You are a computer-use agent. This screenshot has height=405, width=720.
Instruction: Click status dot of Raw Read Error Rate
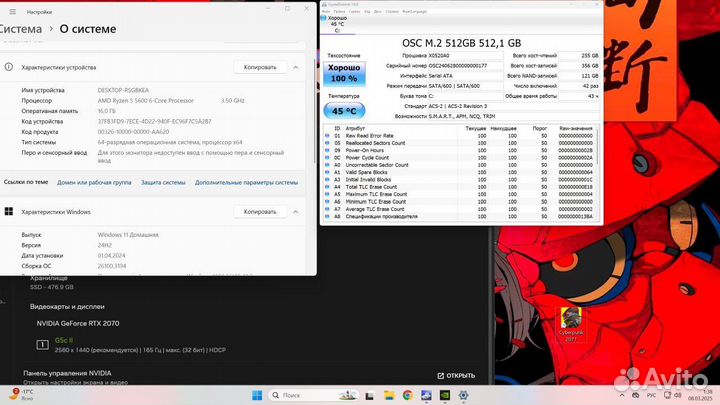pos(327,136)
